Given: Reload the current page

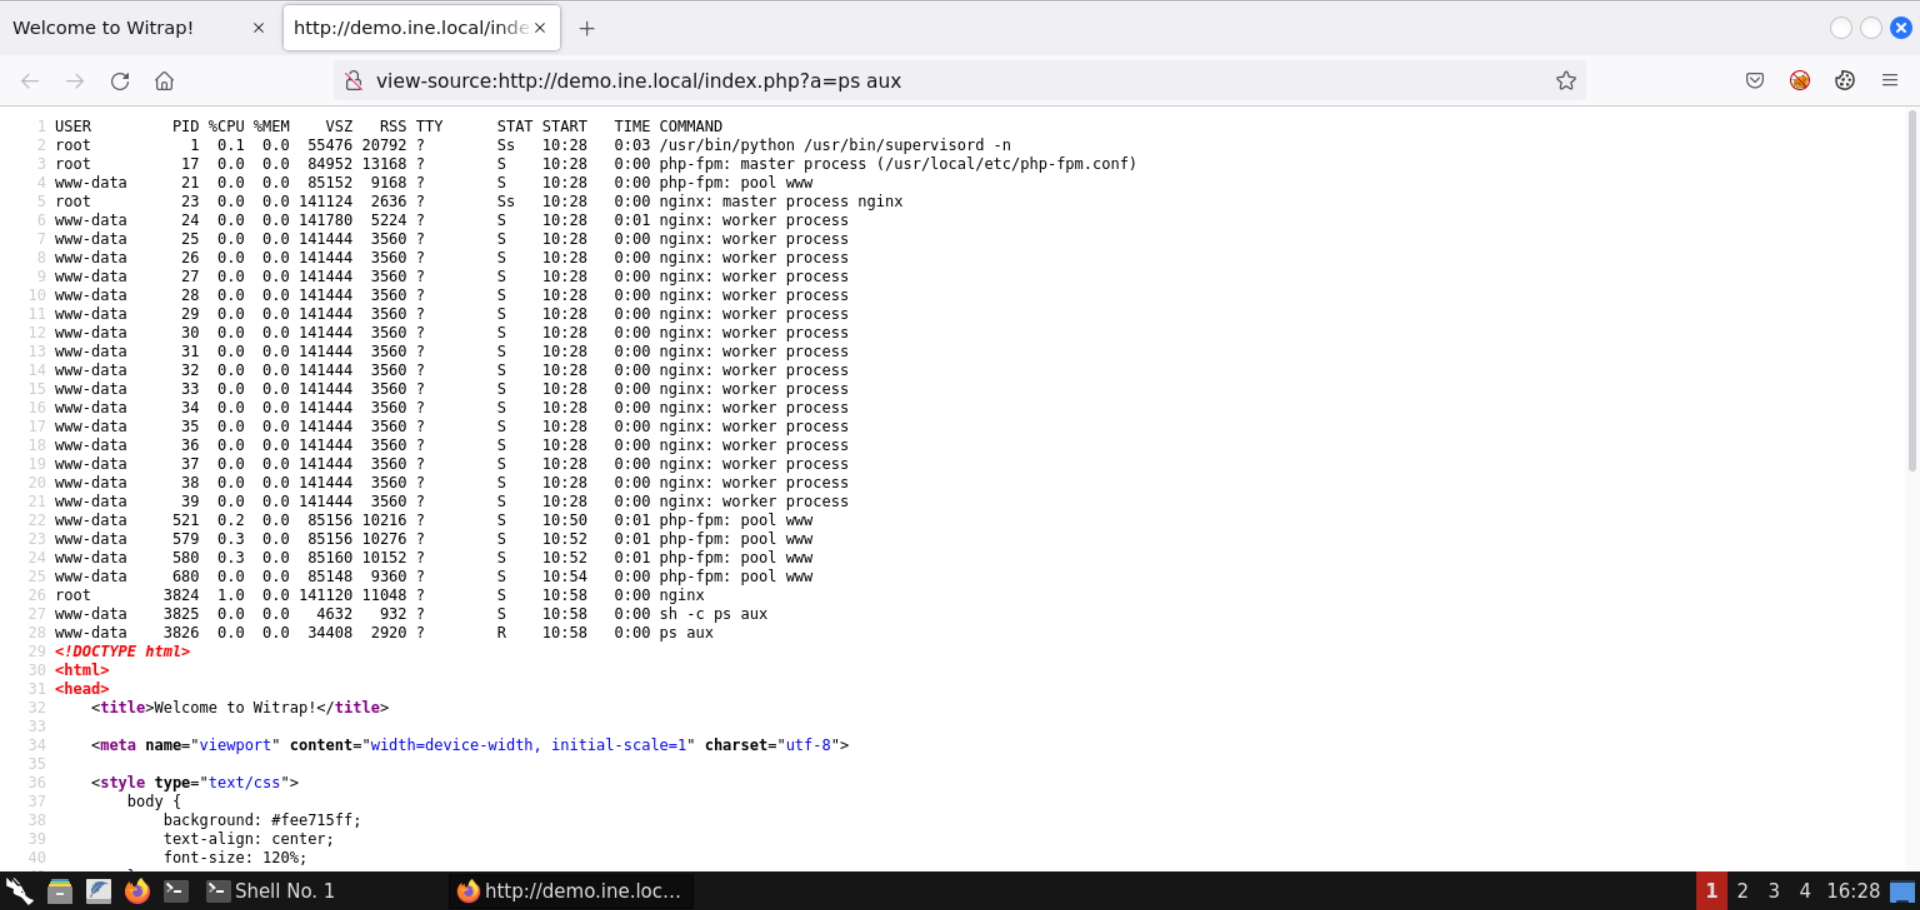Looking at the screenshot, I should click(120, 81).
